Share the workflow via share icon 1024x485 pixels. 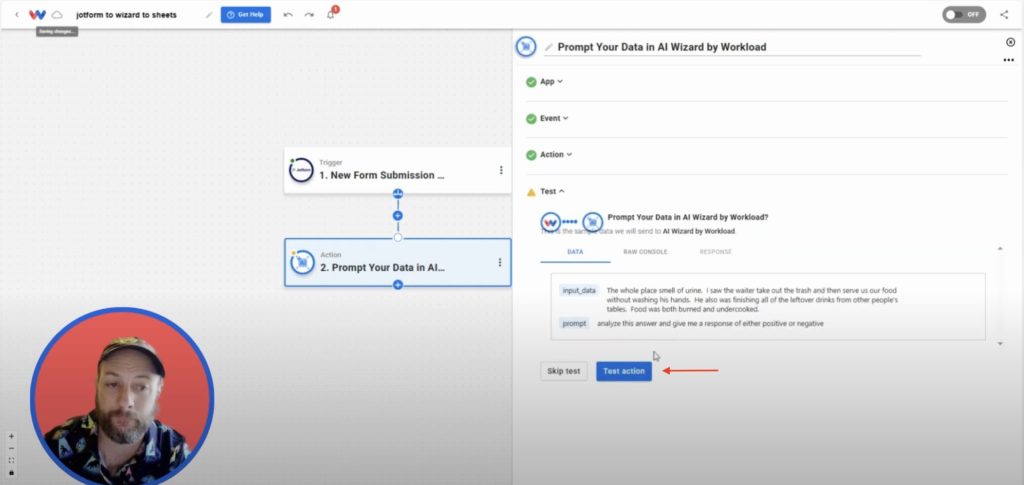[1004, 14]
